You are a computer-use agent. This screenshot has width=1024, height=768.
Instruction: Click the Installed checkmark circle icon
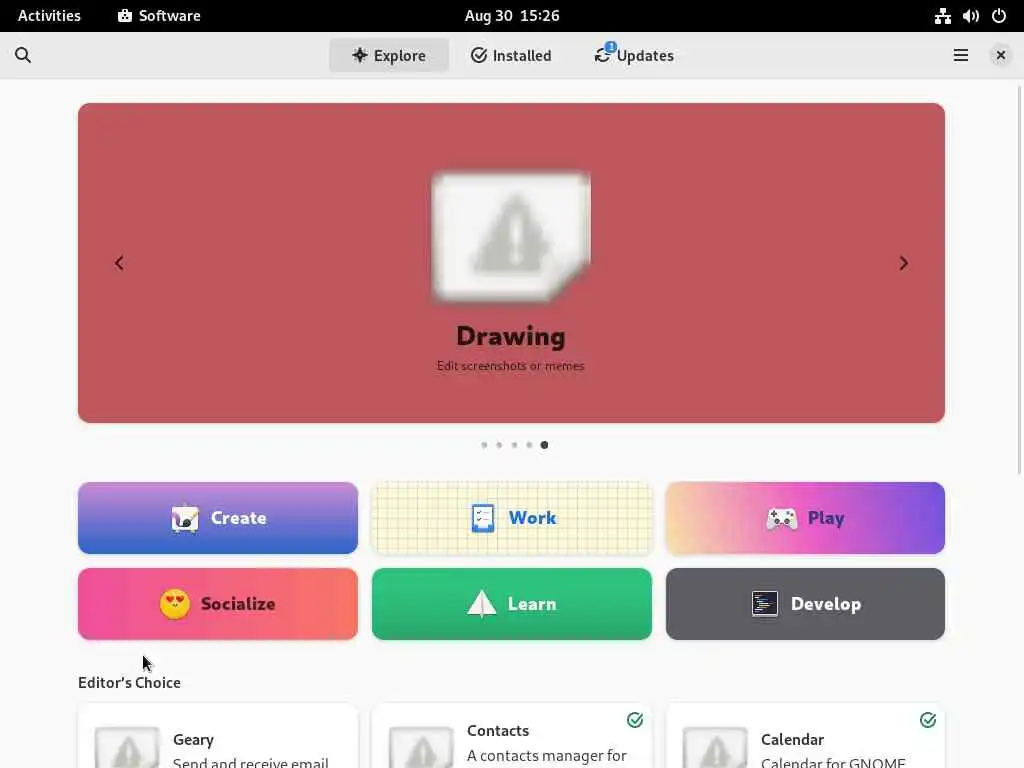479,56
